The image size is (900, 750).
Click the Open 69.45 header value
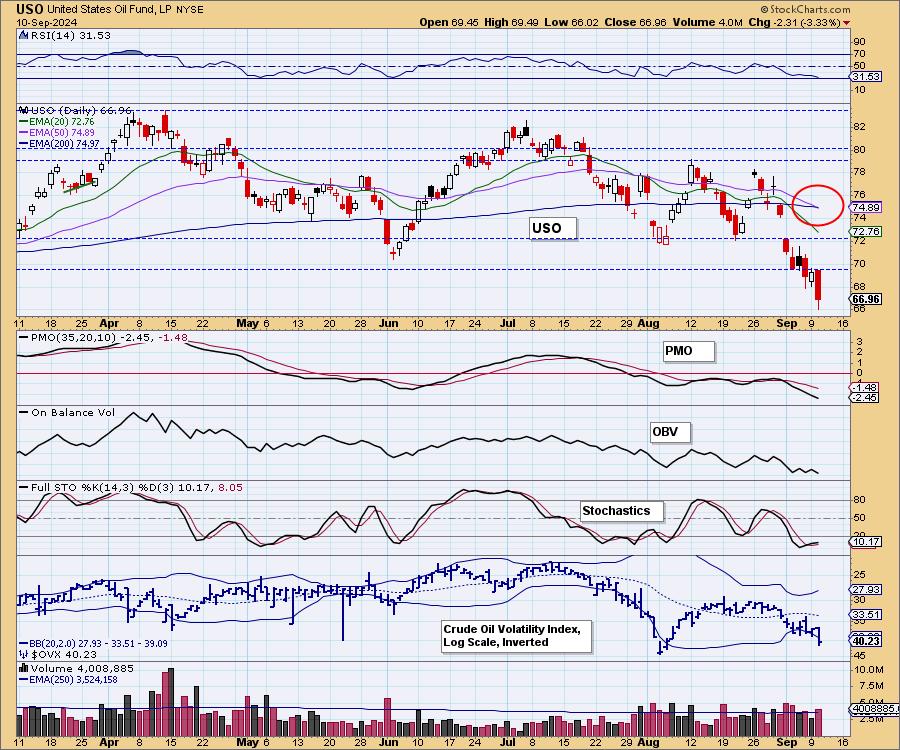[x=448, y=22]
